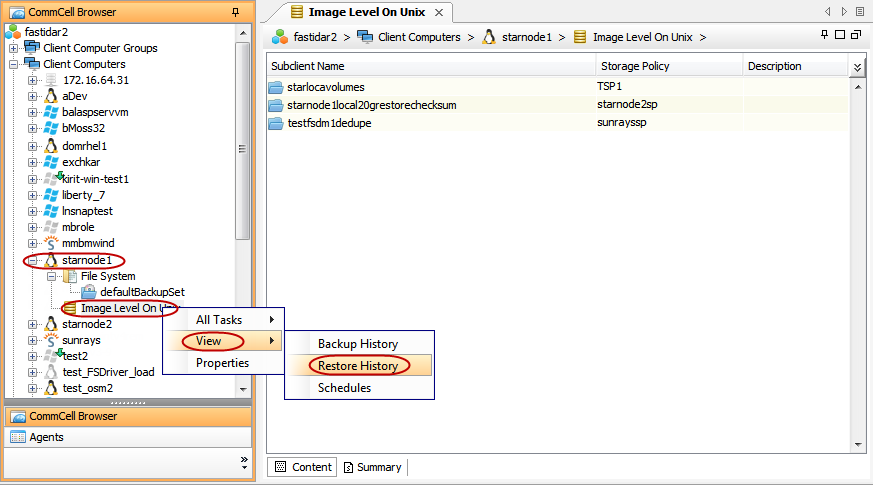873x485 pixels.
Task: Open the column chooser dropdown beside Description
Action: (857, 67)
